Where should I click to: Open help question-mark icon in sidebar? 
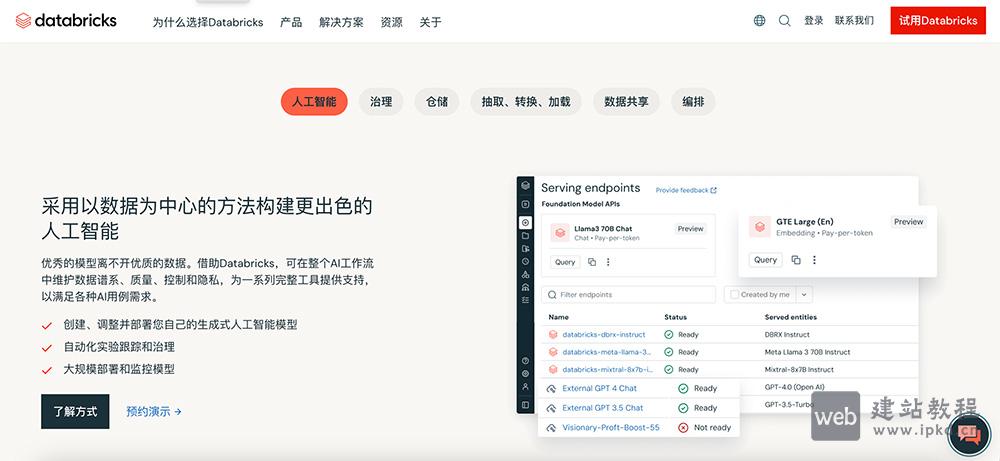525,361
